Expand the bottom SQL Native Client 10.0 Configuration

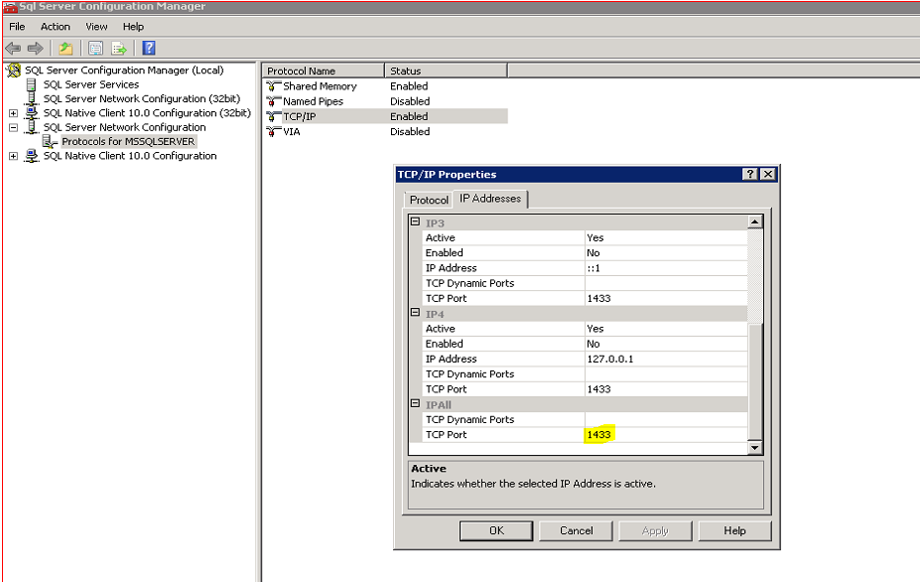click(13, 156)
